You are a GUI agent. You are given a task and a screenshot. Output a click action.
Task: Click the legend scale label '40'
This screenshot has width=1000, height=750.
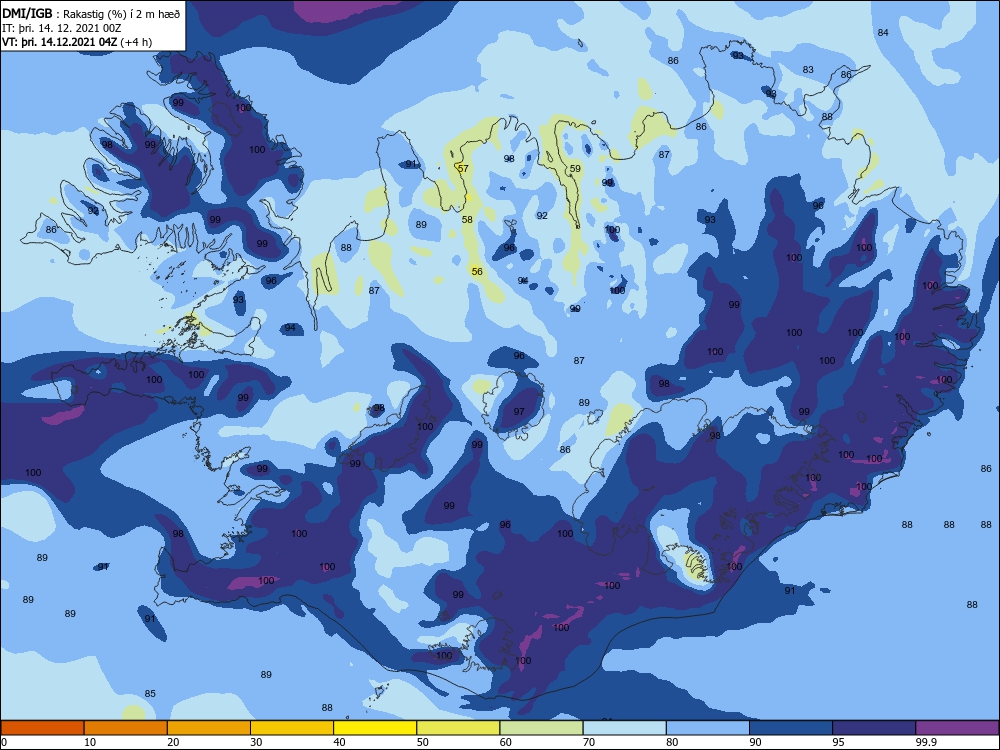(339, 742)
